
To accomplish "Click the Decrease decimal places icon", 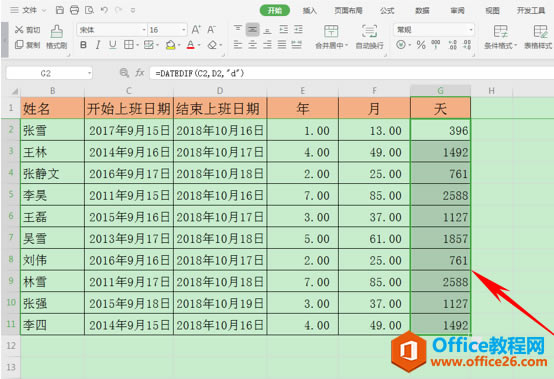I will [x=467, y=45].
